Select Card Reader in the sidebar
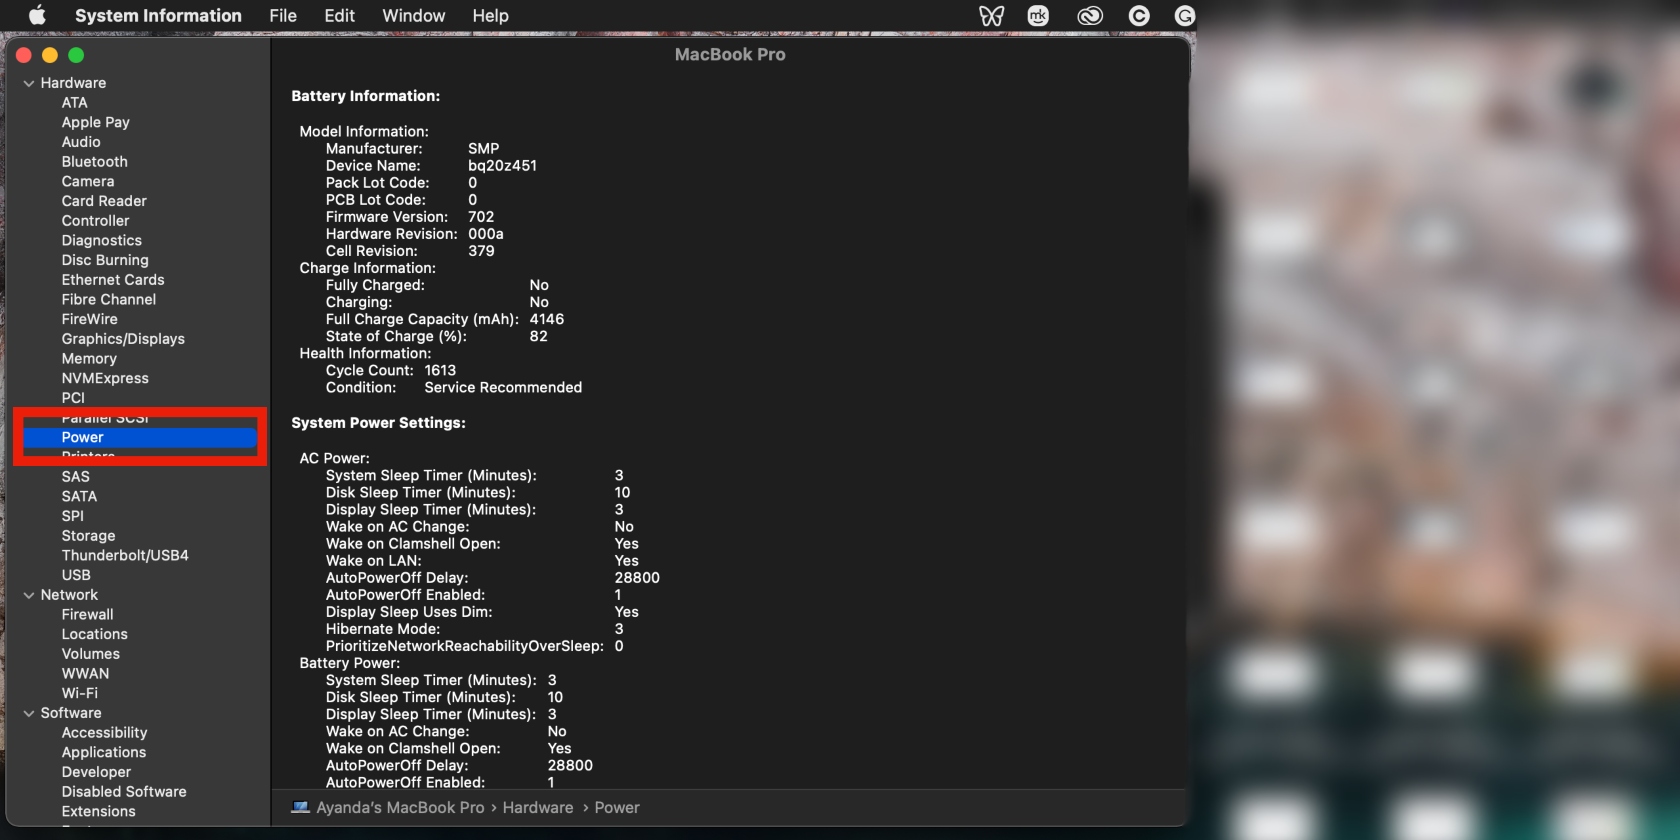The height and width of the screenshot is (840, 1680). pyautogui.click(x=104, y=201)
